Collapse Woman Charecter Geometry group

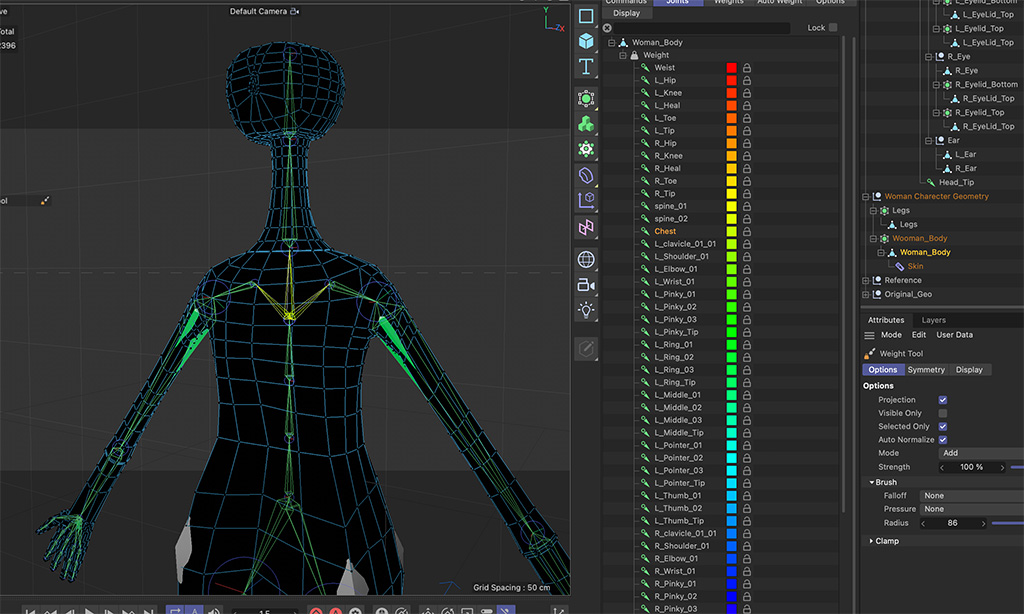pos(865,197)
